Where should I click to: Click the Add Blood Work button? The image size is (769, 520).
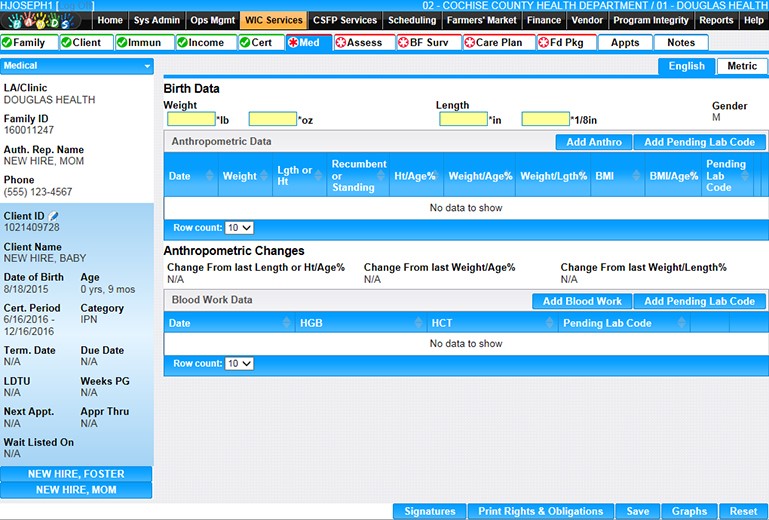tap(582, 301)
